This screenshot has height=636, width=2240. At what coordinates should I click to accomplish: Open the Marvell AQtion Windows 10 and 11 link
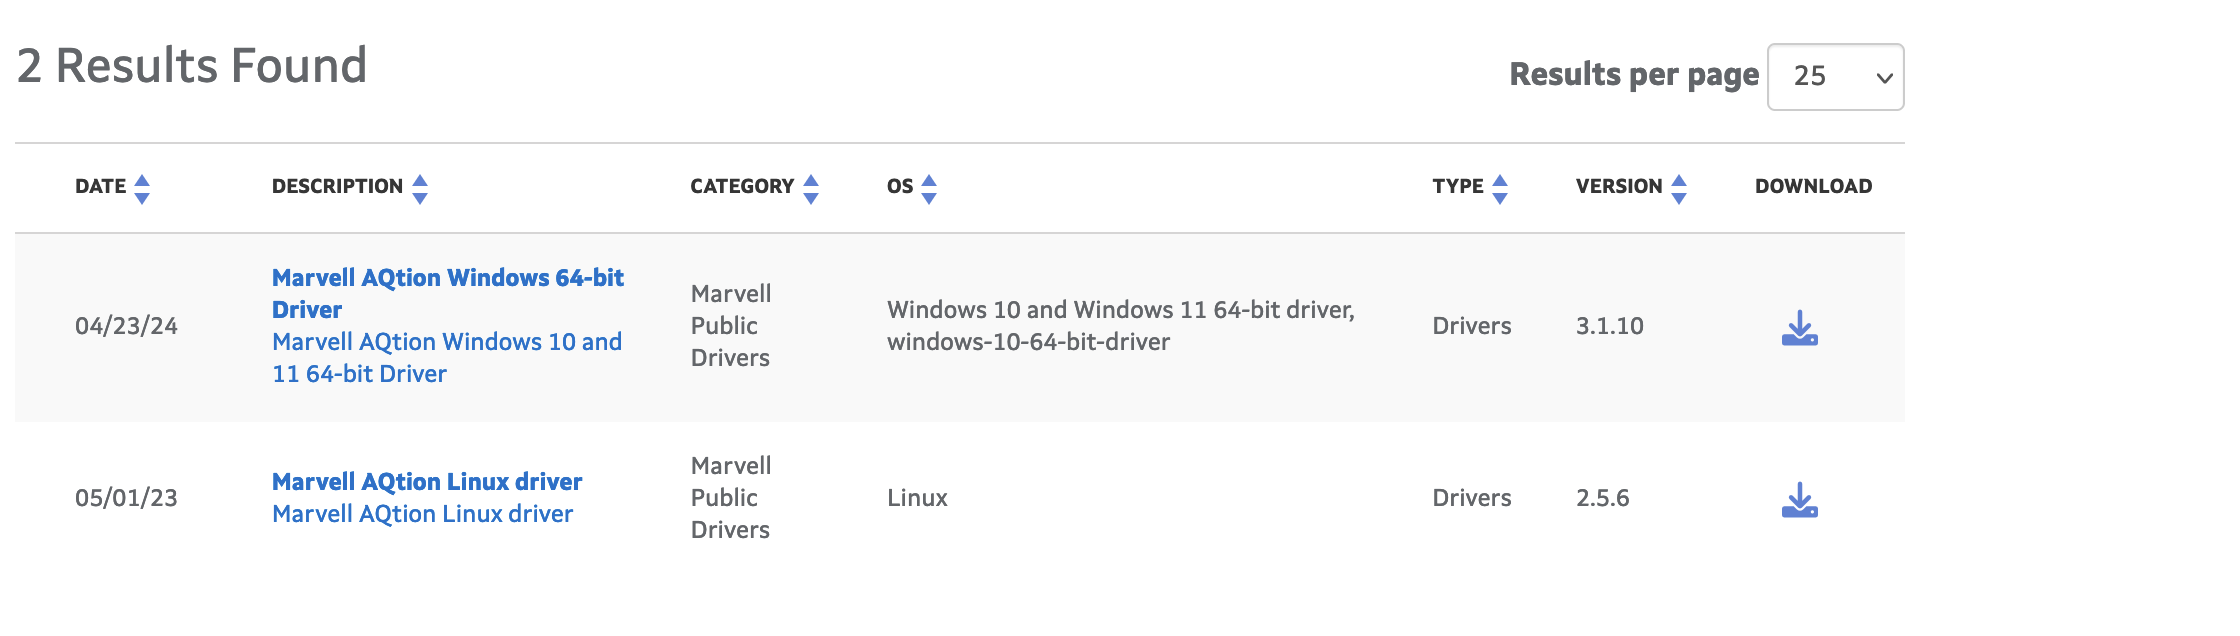(447, 357)
